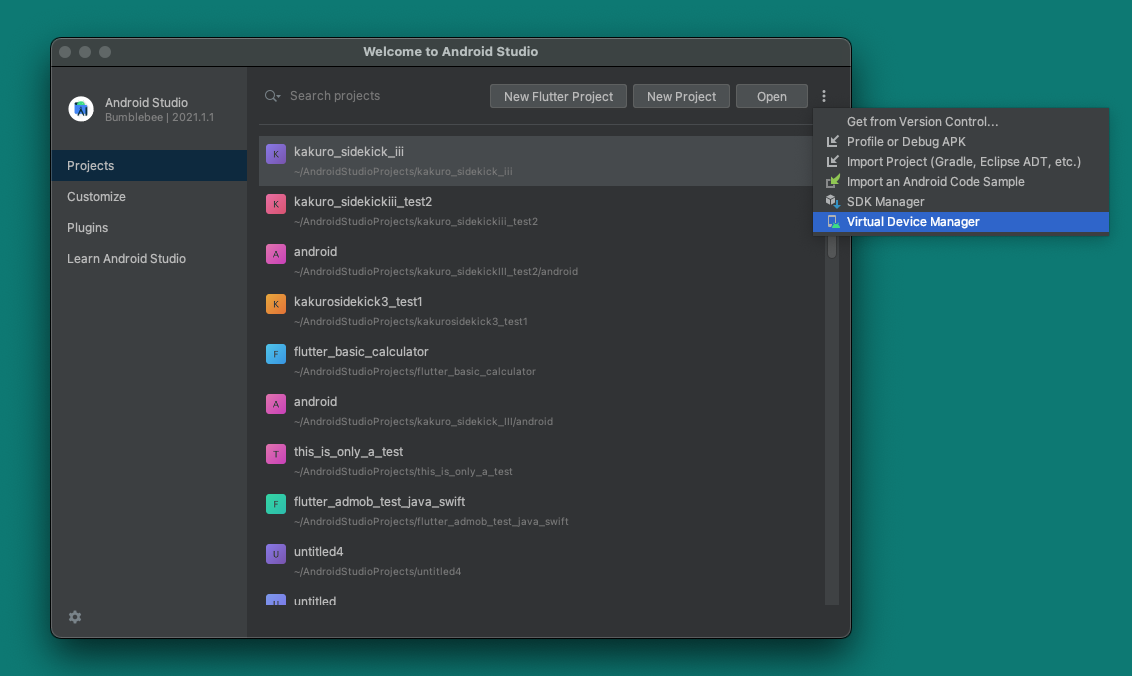
Task: Open project this_is_only_a_test
Action: [x=541, y=461]
